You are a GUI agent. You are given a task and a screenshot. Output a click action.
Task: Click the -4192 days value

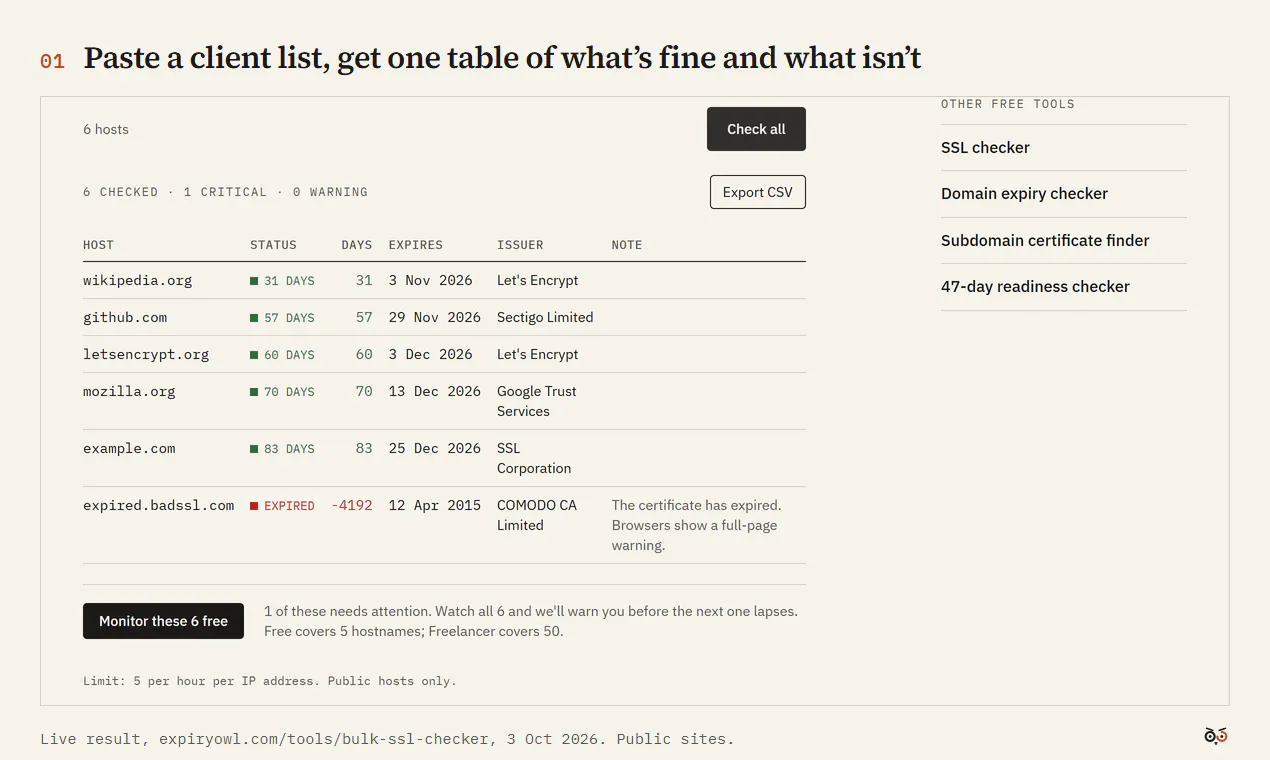pos(352,505)
